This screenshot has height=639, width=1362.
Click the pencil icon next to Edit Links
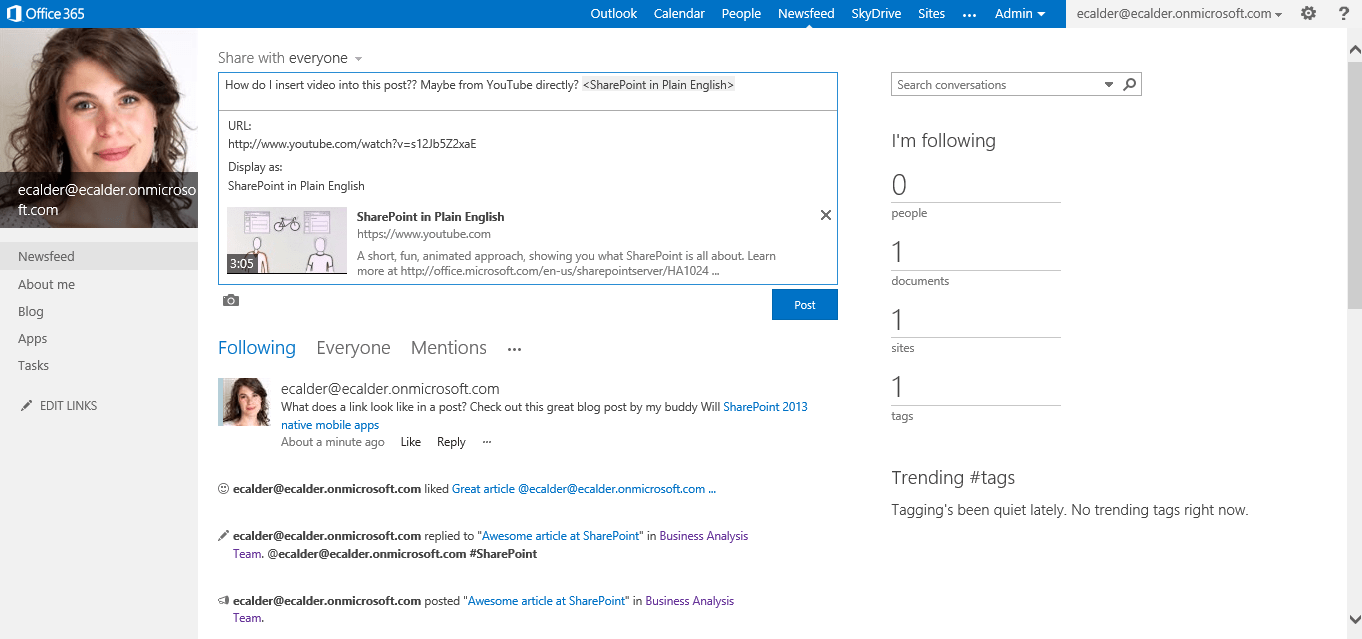[26, 406]
